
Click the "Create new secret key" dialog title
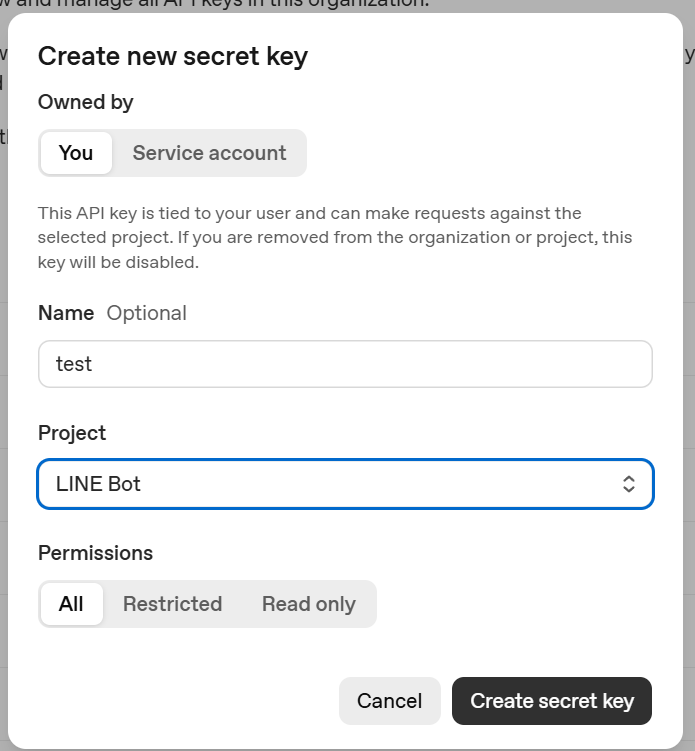(x=173, y=56)
